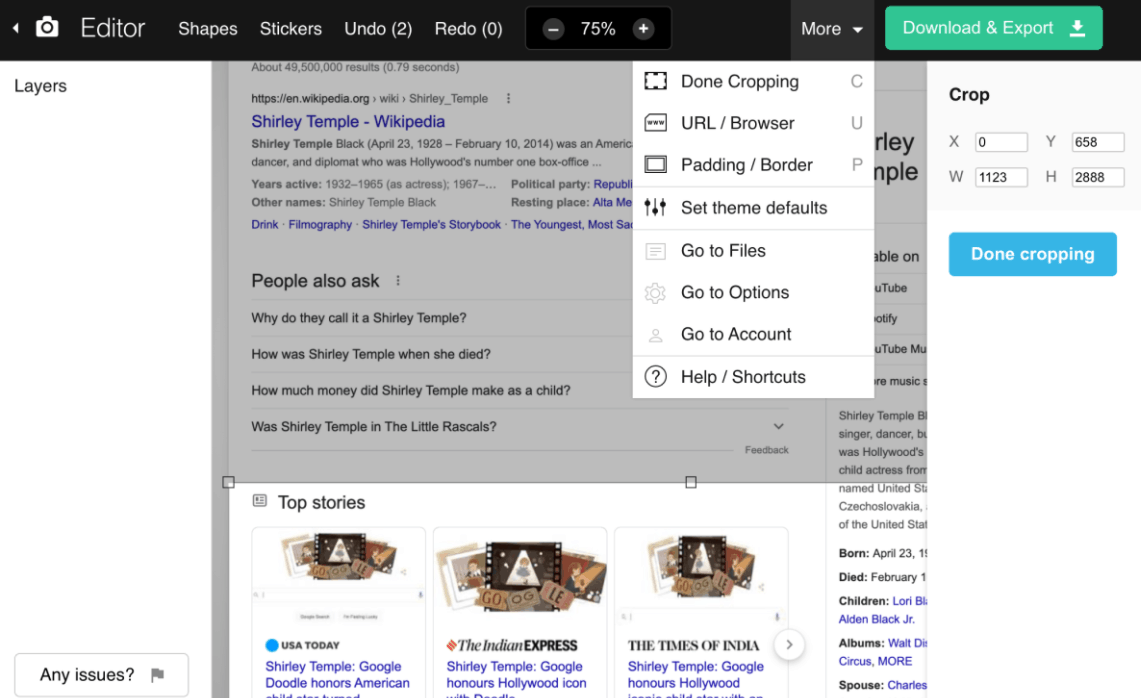Click the Go to Account person icon
Screen dimensions: 1141x698
coord(655,335)
